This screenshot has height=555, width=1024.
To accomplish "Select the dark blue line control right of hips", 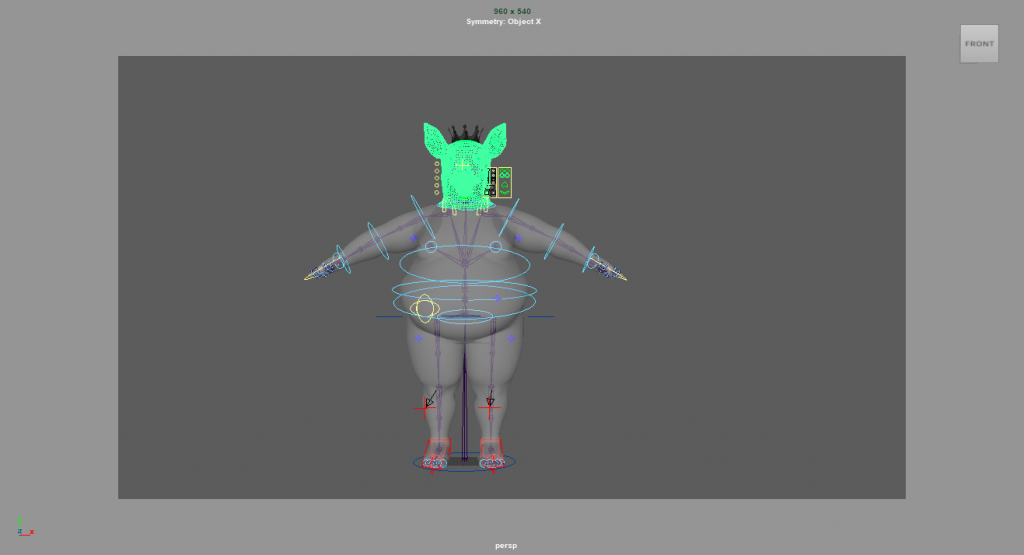I will pos(540,317).
